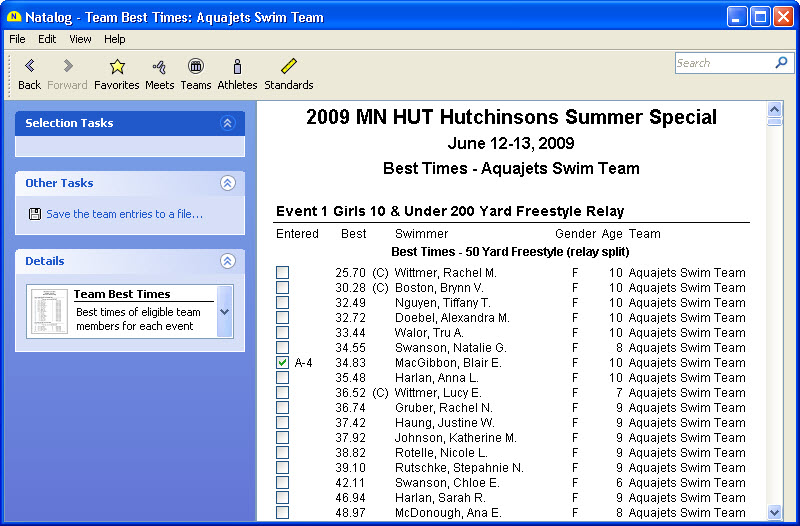
Task: Collapse the Other Tasks panel
Action: (228, 183)
